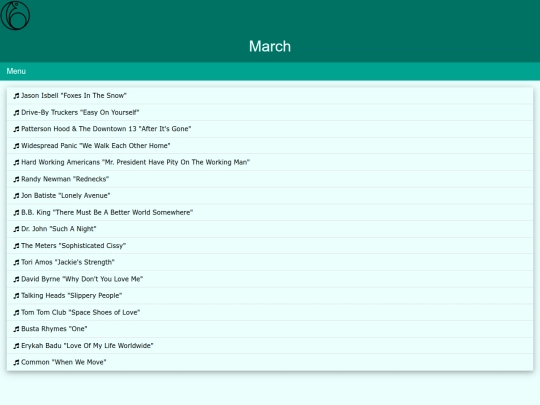Select Busta Rhymes "One"
The height and width of the screenshot is (405, 540).
[270, 329]
